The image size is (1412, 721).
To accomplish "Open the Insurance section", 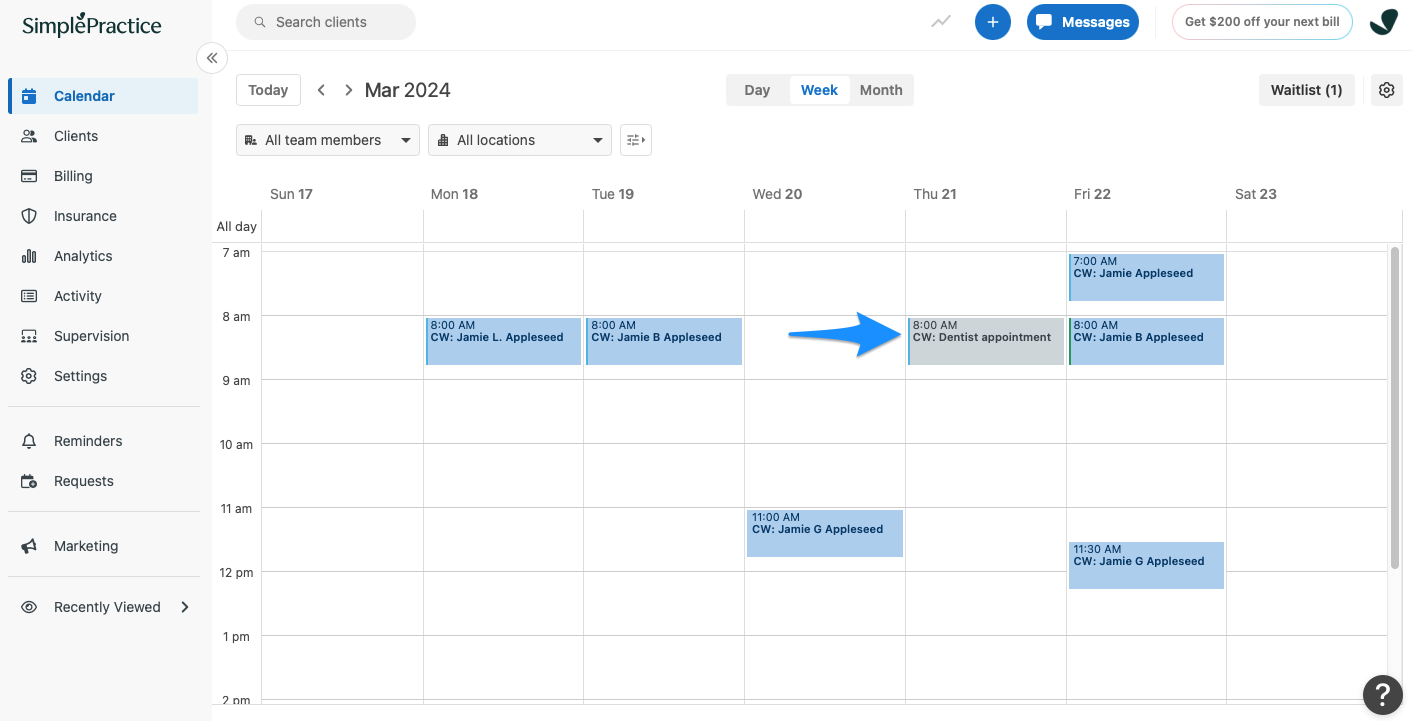I will (x=84, y=215).
